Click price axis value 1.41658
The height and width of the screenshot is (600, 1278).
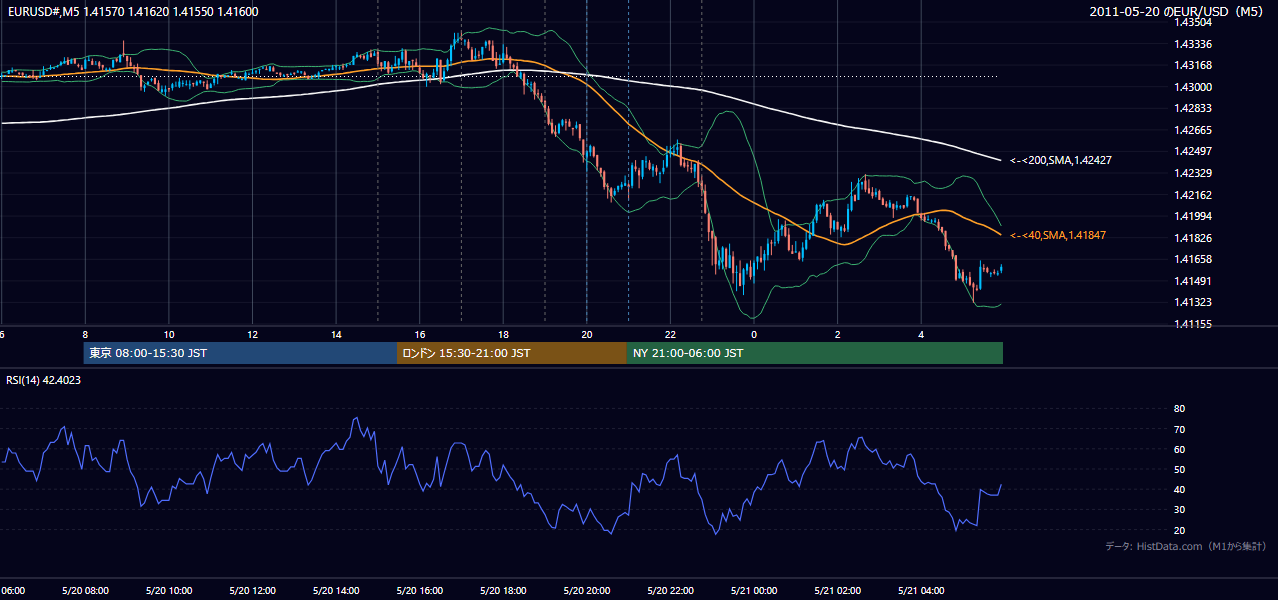[1192, 259]
